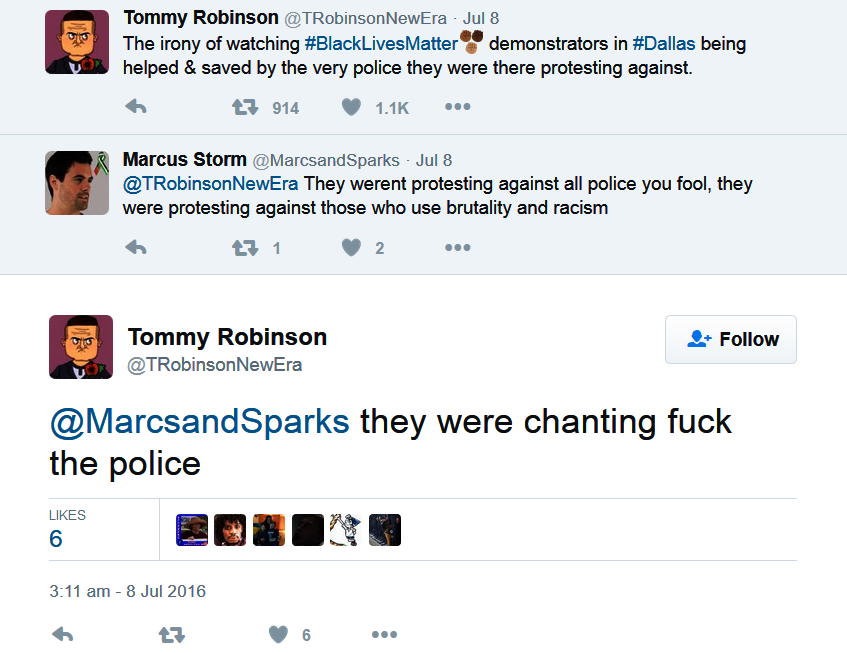The image size is (847, 653).
Task: Open more options on Marcus Storm's tweet
Action: click(x=457, y=247)
